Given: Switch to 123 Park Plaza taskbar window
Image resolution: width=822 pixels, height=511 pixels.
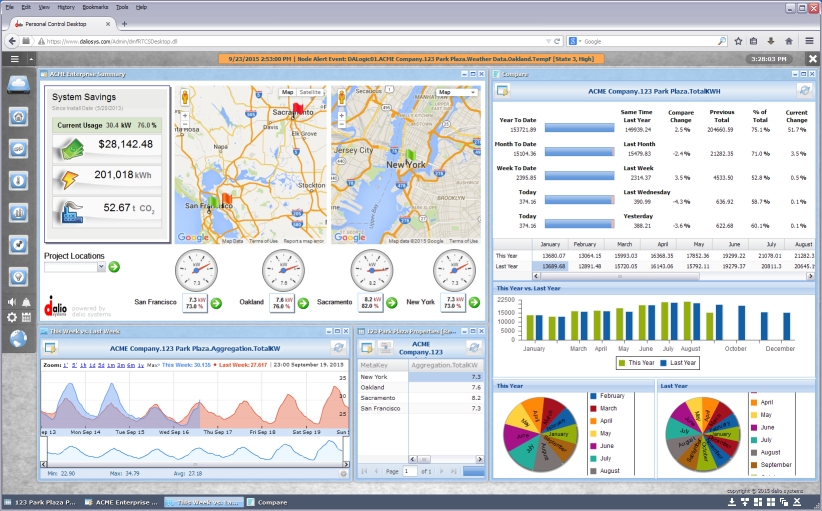Looking at the screenshot, I should click(40, 503).
